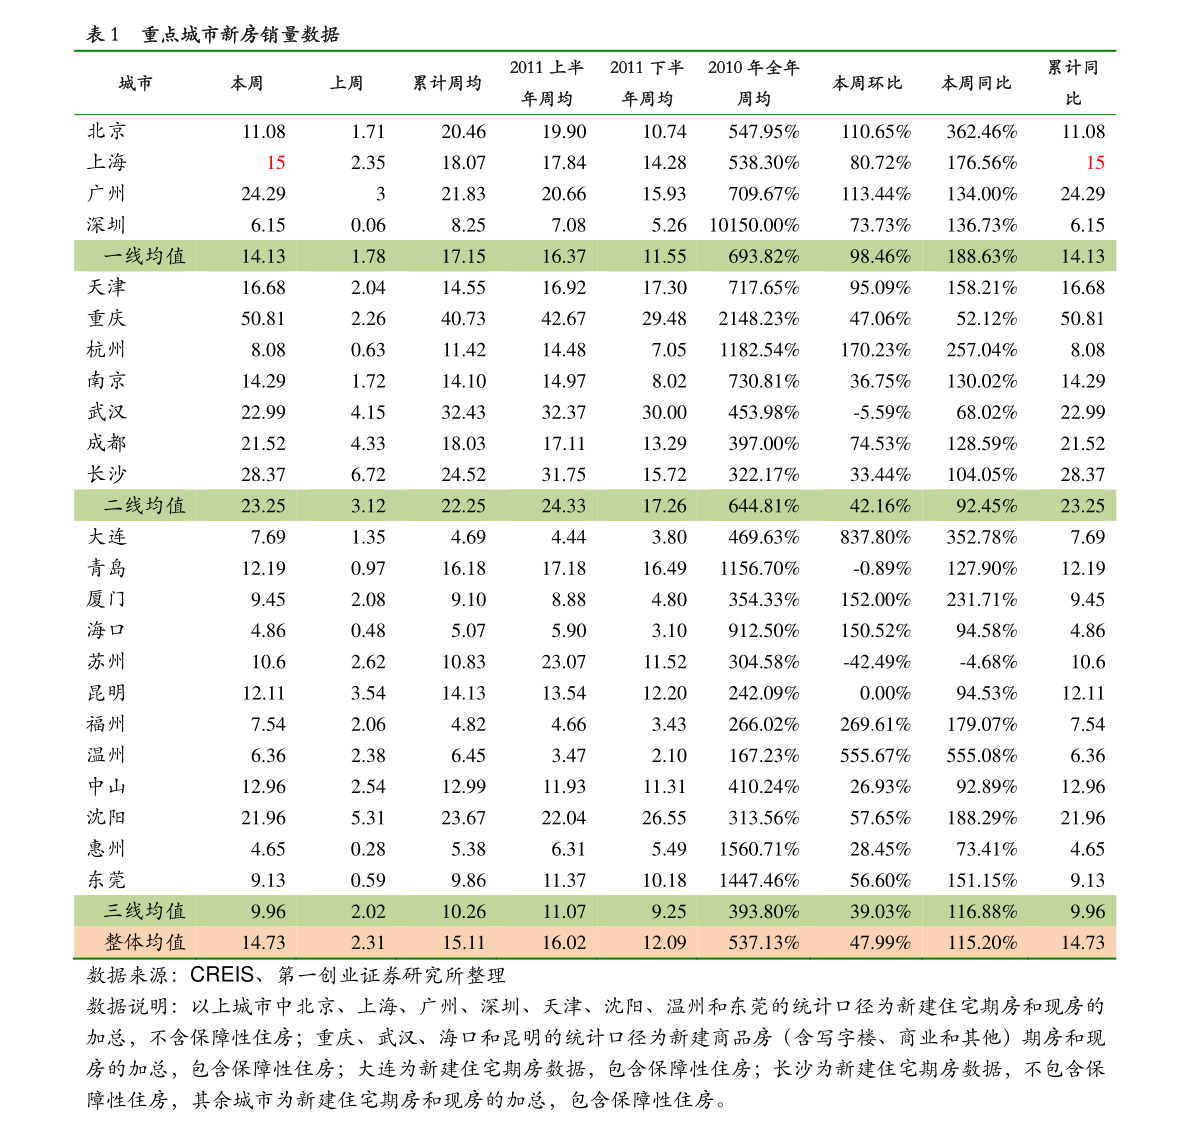
Task: Click the 393.80% cell in the 三线均值 row
Action: tap(763, 912)
